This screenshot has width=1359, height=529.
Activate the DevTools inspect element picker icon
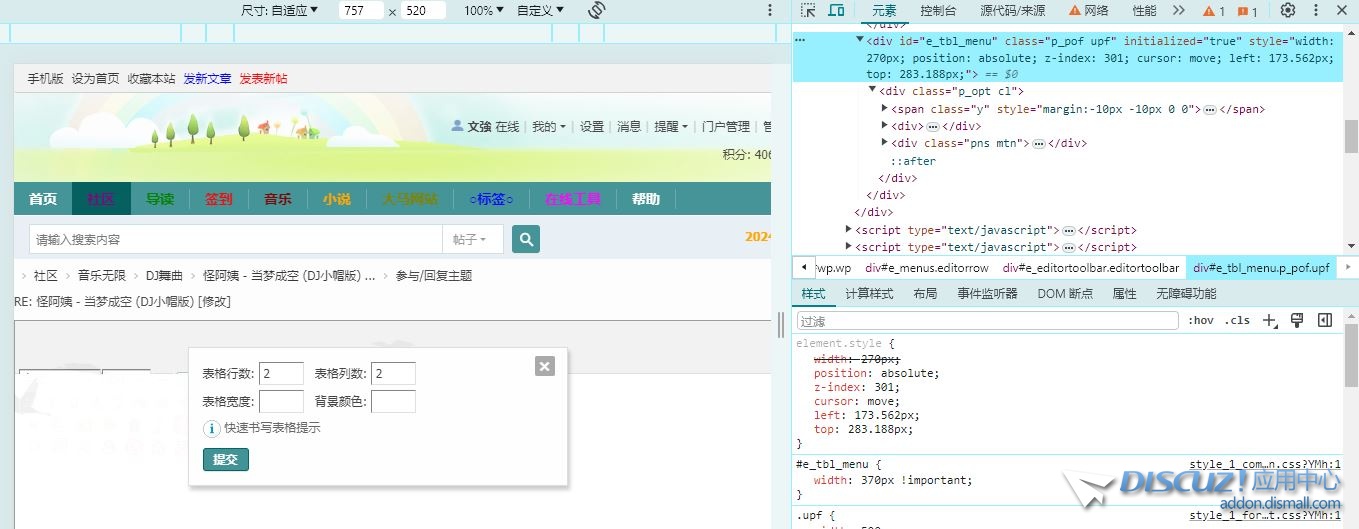[808, 10]
